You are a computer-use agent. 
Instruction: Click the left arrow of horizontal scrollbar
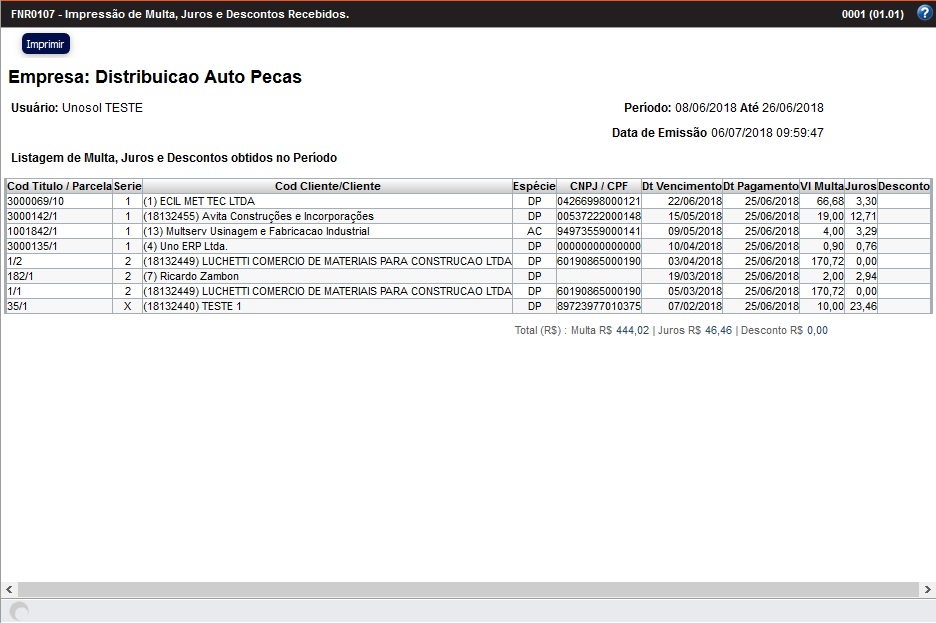pyautogui.click(x=9, y=589)
